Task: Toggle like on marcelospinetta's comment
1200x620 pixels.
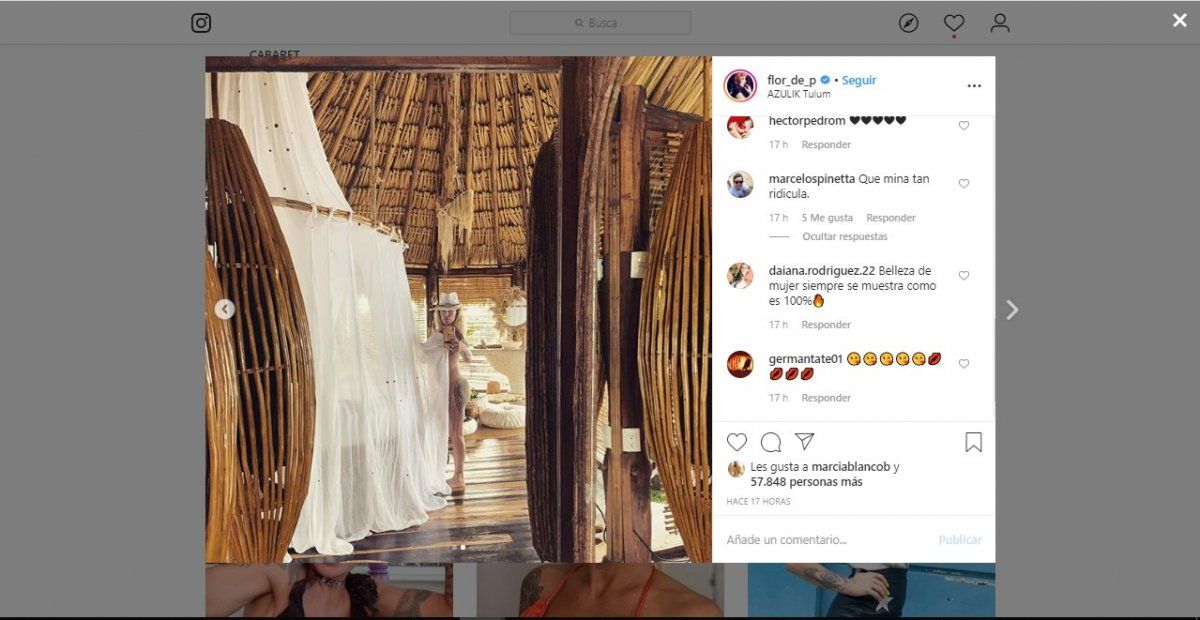Action: pos(963,184)
